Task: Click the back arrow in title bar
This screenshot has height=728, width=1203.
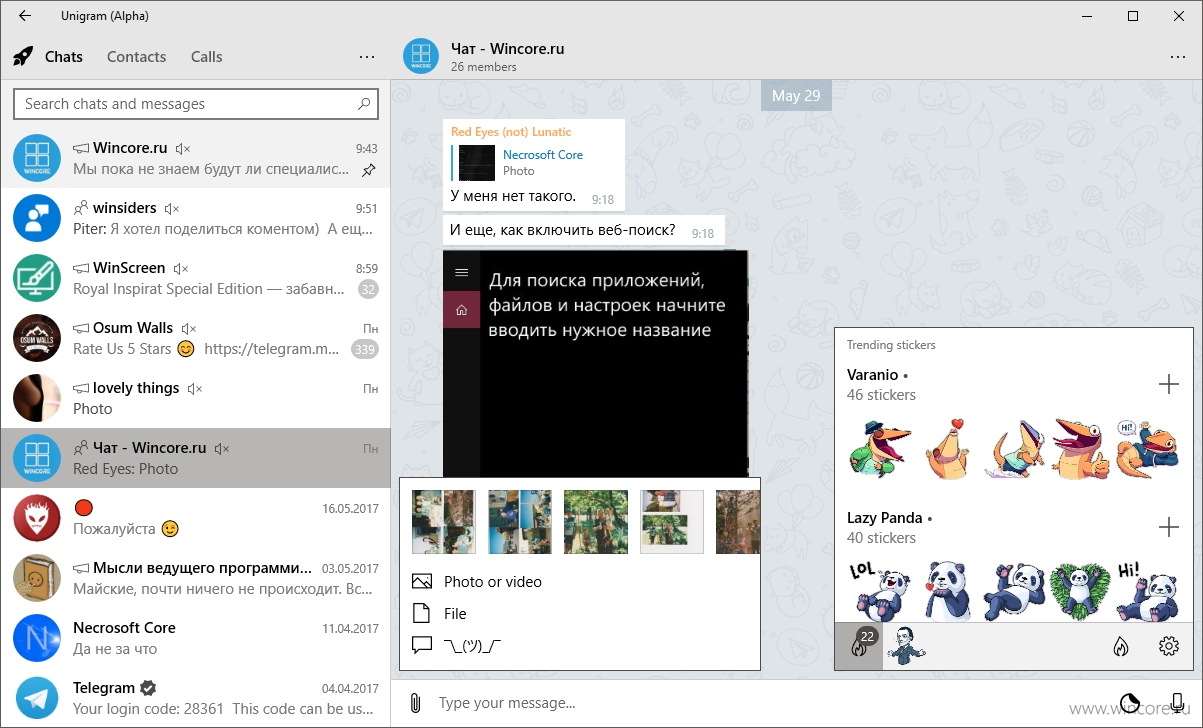Action: [x=24, y=16]
